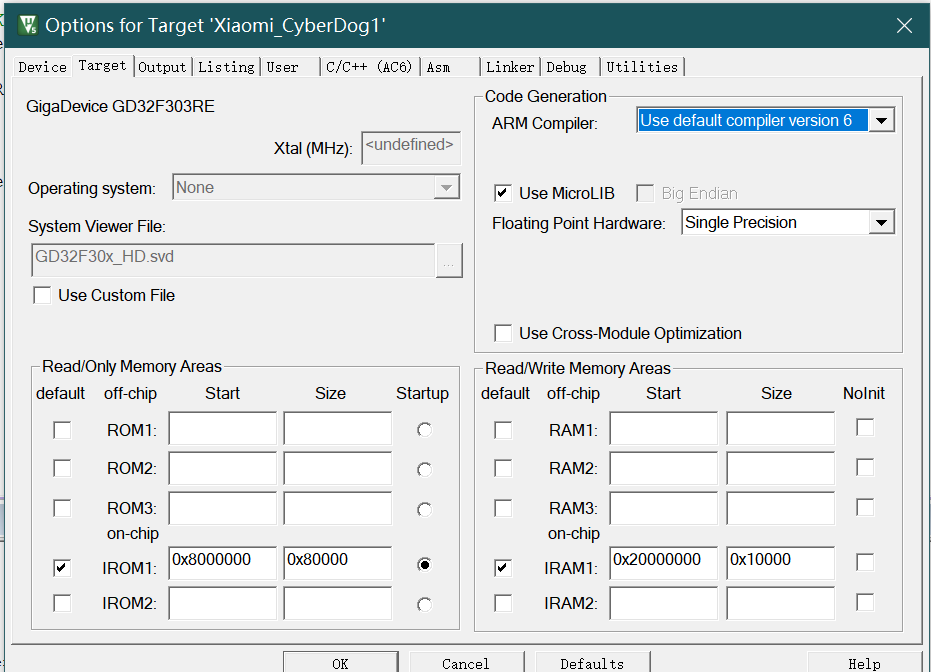This screenshot has height=672, width=931.
Task: Edit IROM1 Start value 0x8000000
Action: click(223, 563)
